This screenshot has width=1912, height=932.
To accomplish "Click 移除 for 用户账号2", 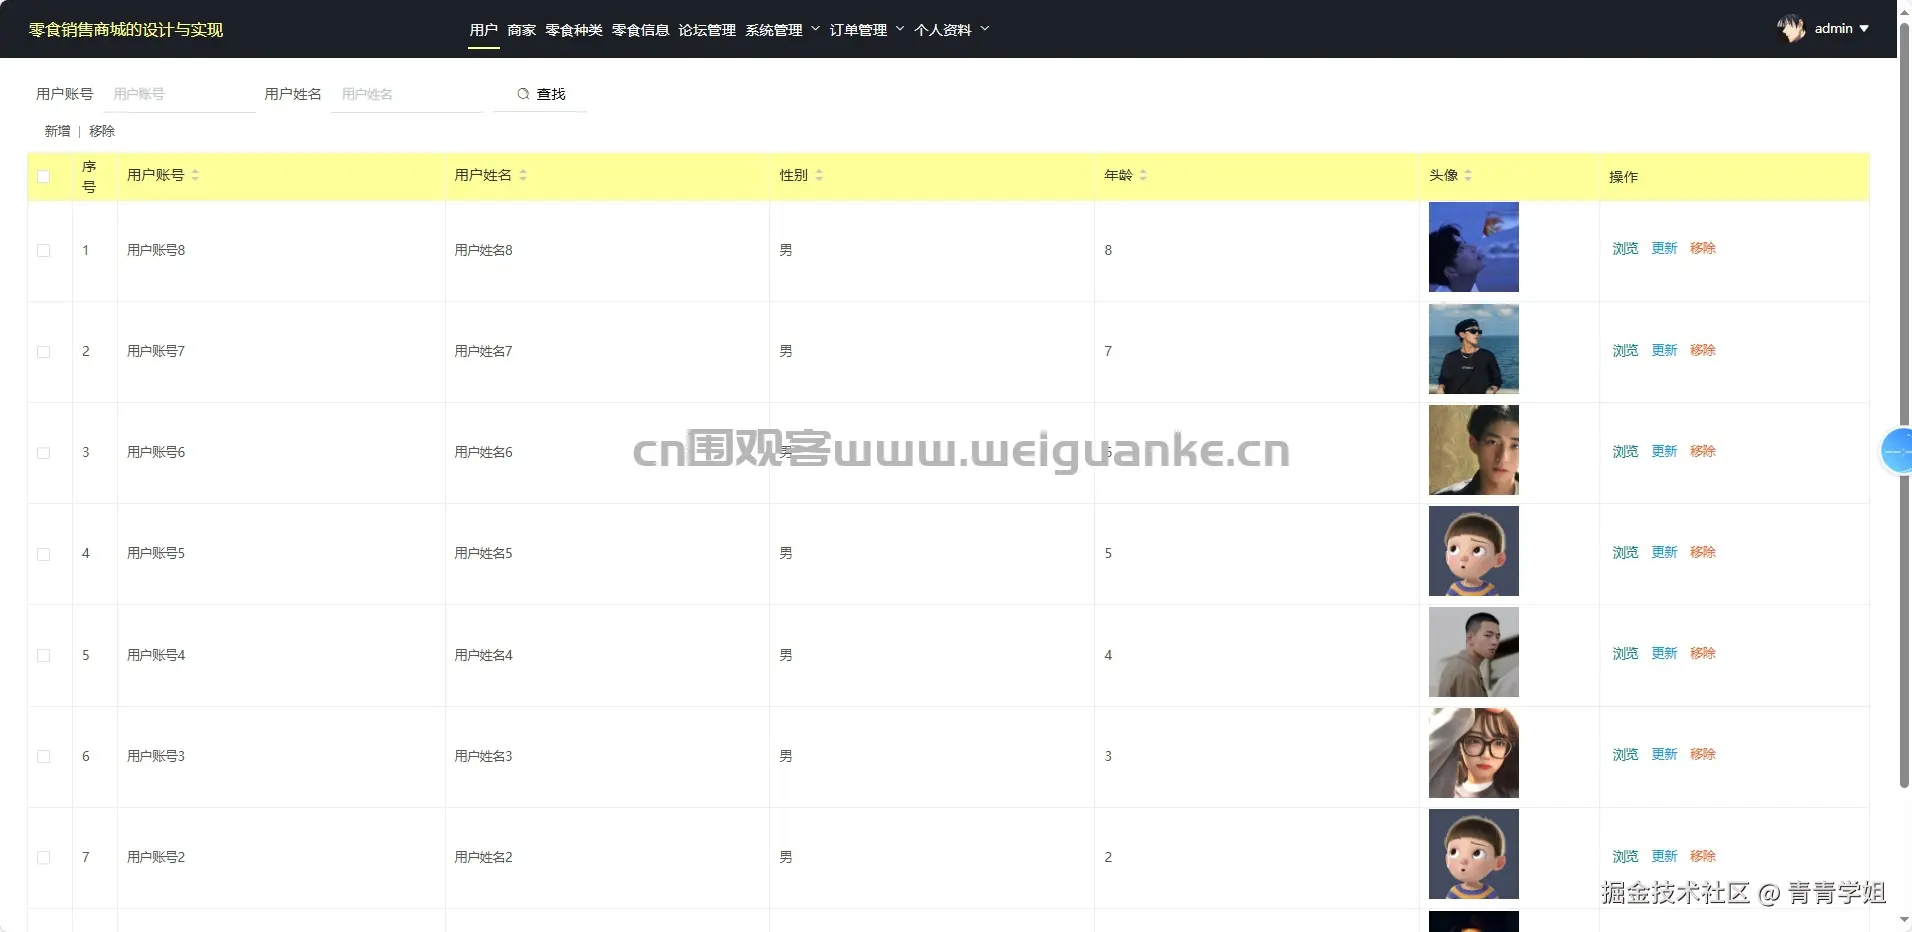I will (x=1703, y=856).
